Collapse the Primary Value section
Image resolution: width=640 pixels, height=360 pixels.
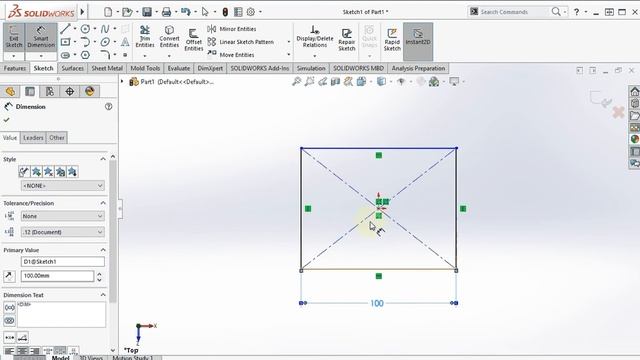tap(103, 250)
